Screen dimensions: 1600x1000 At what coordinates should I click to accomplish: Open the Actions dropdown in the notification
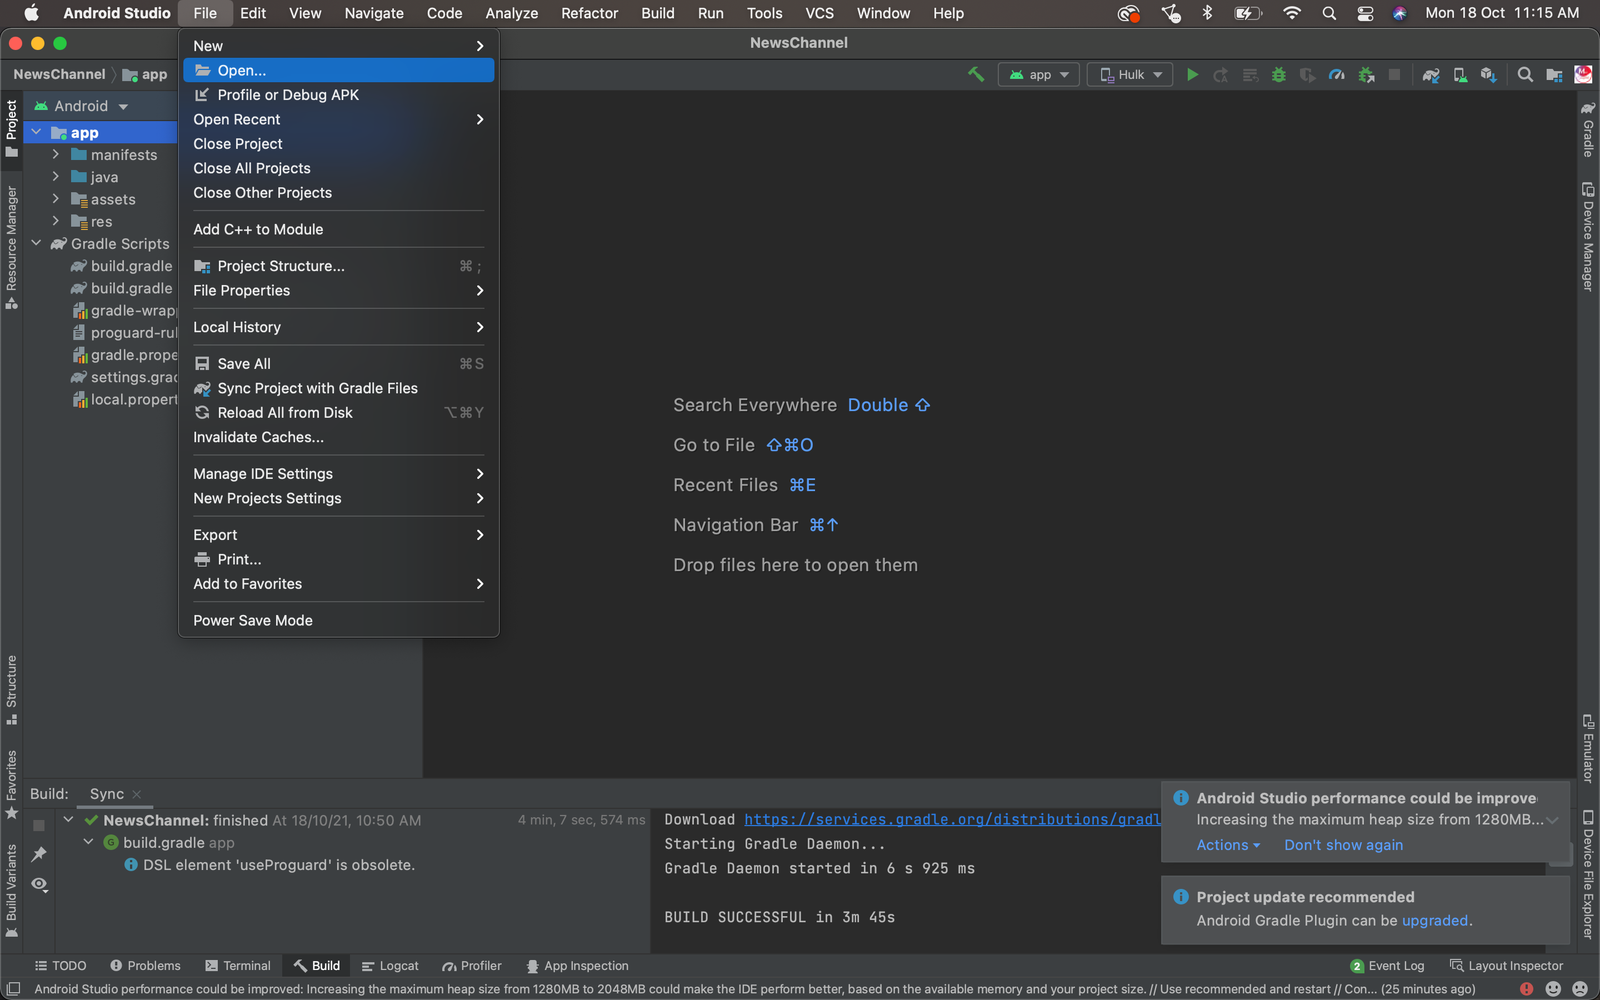[x=1228, y=845]
